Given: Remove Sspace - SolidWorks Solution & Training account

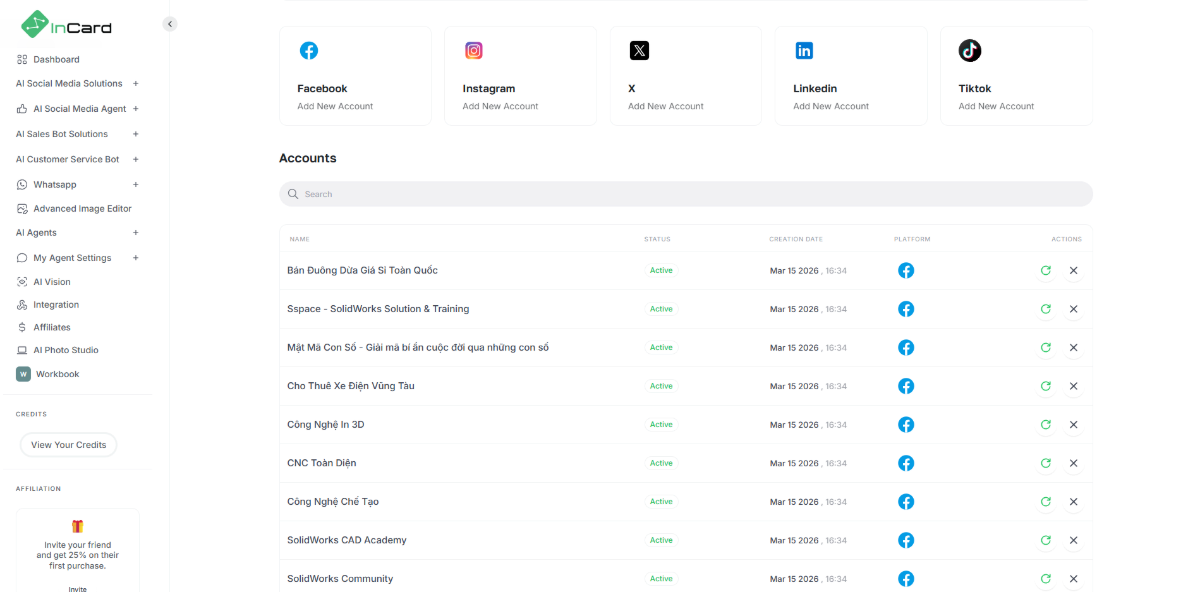Looking at the screenshot, I should 1073,309.
